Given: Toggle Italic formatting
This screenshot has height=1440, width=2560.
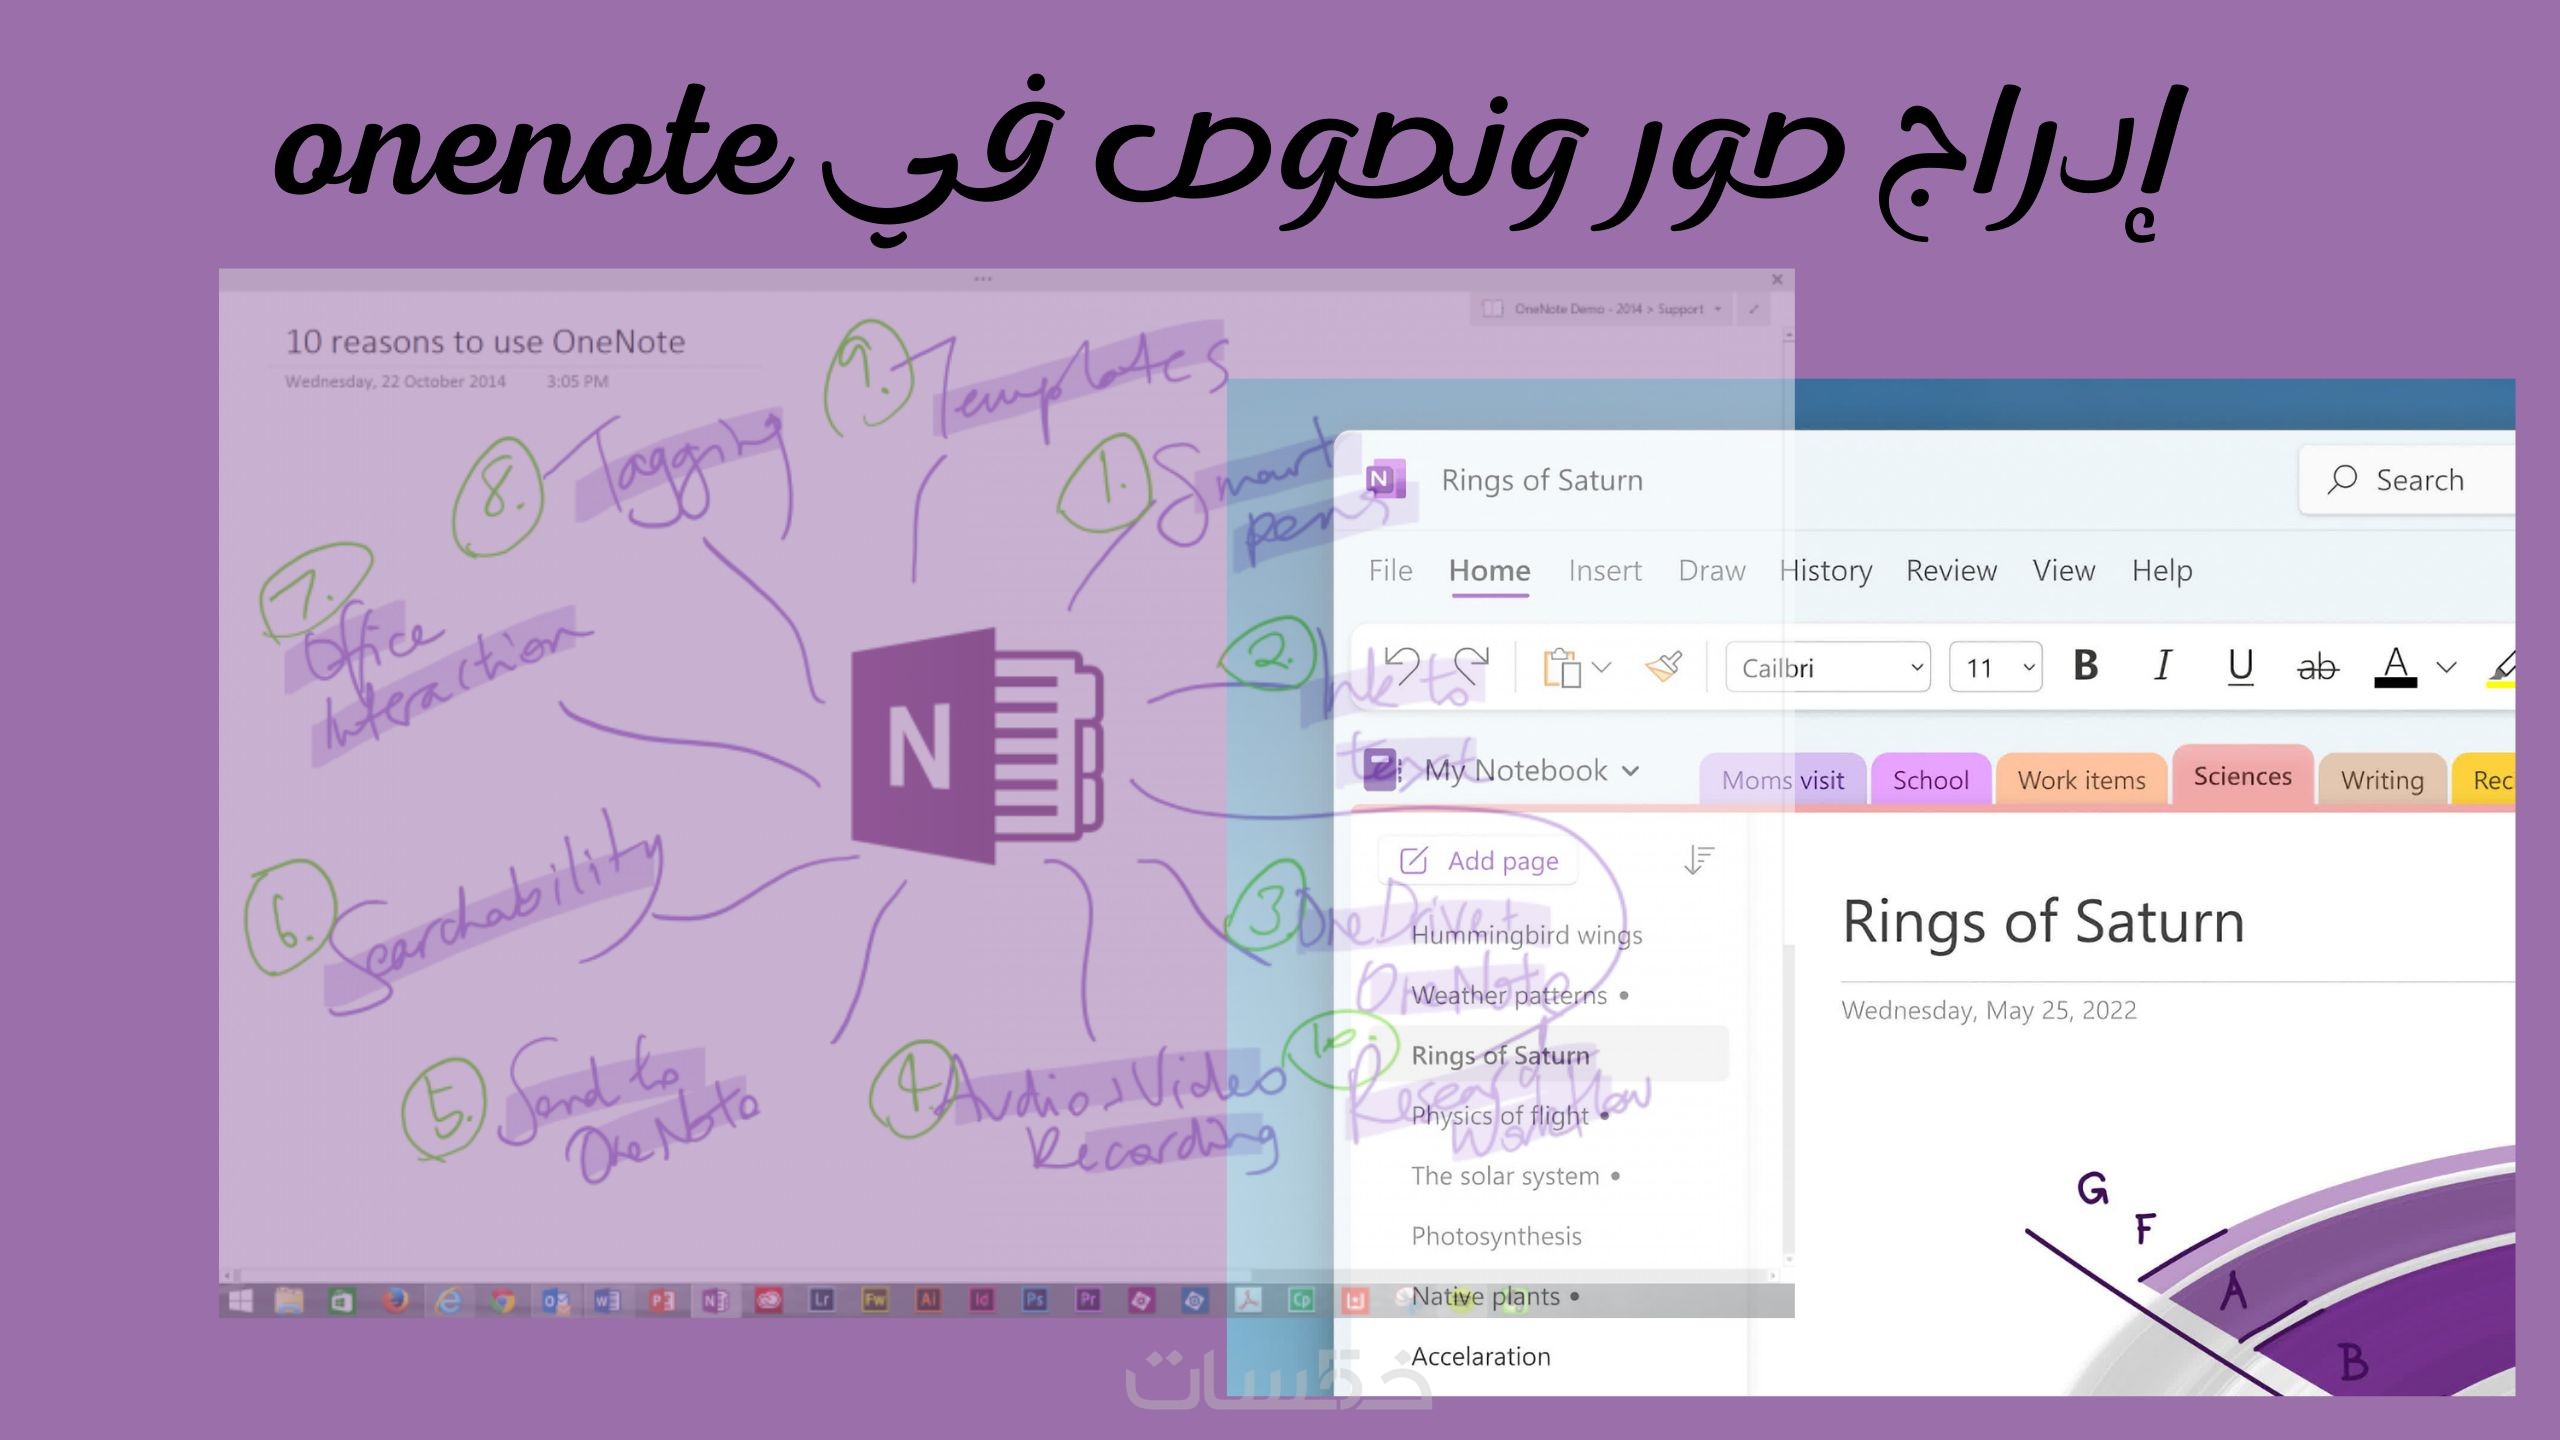Looking at the screenshot, I should (2163, 666).
